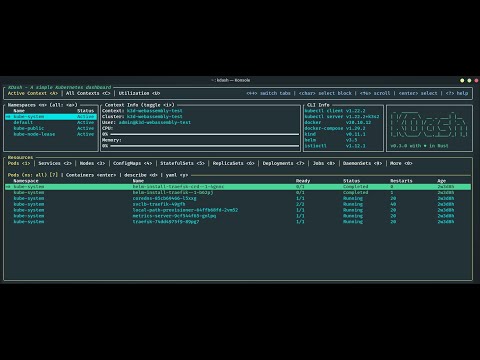Image resolution: width=480 pixels, height=360 pixels.
Task: Open the Utilization tab
Action: tap(139, 93)
